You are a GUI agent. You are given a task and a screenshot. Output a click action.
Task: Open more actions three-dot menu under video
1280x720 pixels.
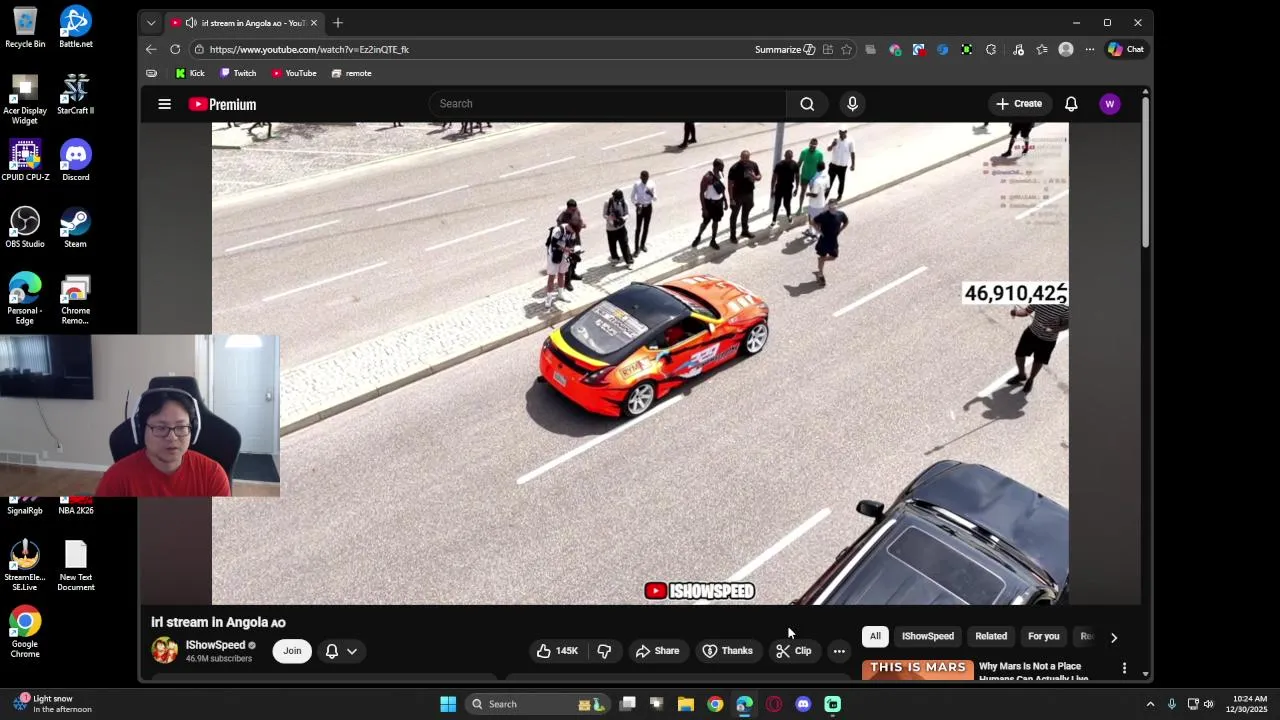pos(839,651)
